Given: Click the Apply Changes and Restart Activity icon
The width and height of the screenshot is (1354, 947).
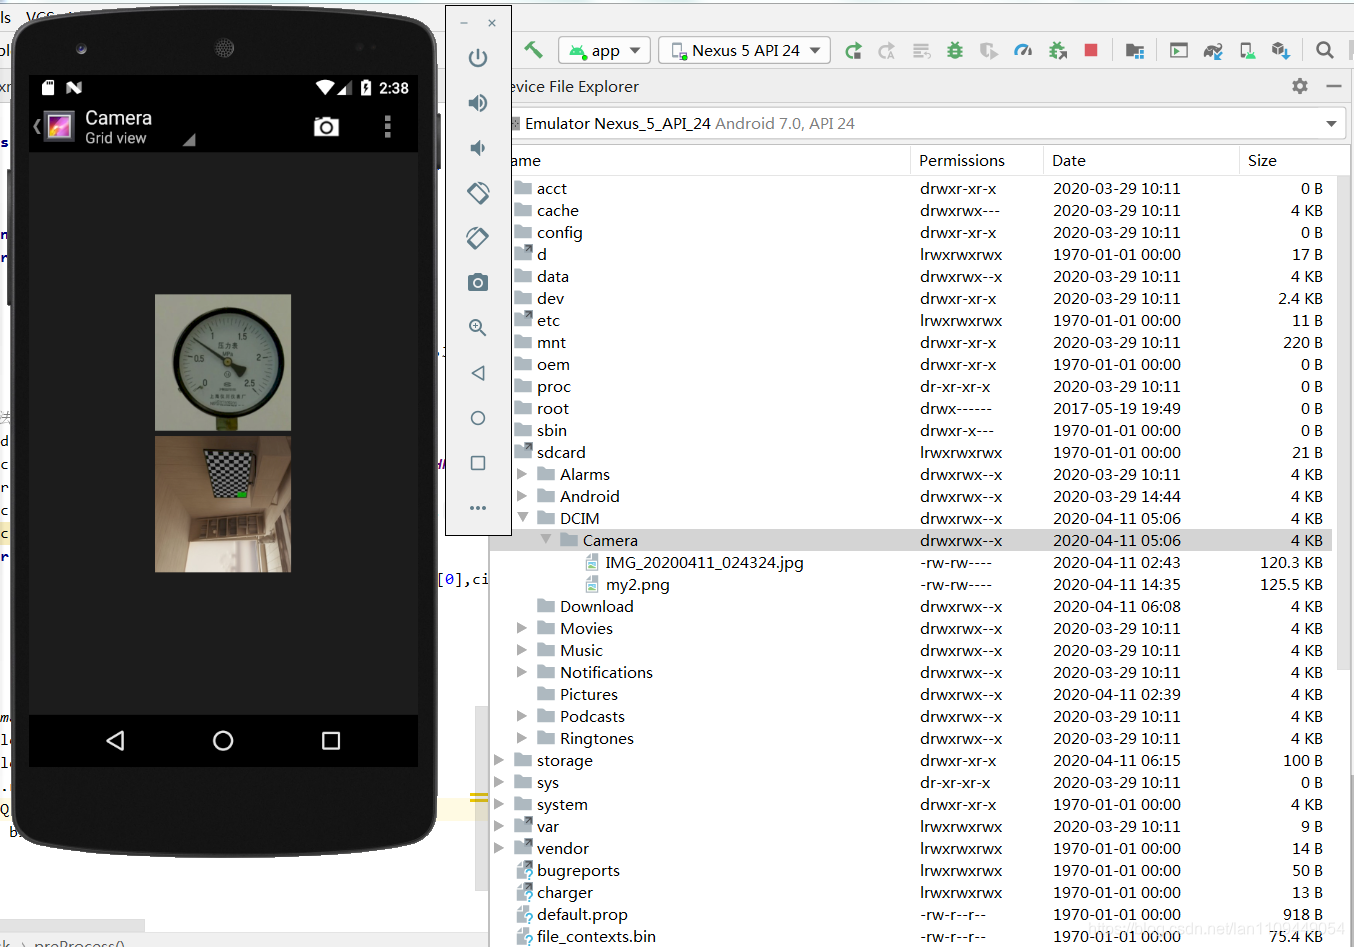Looking at the screenshot, I should (853, 51).
